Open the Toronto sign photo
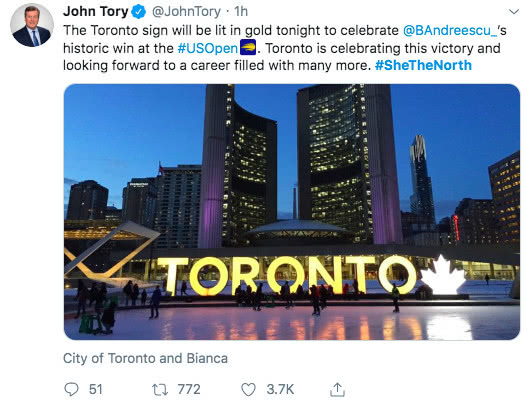Viewport: 530px width, 403px height. tap(292, 212)
